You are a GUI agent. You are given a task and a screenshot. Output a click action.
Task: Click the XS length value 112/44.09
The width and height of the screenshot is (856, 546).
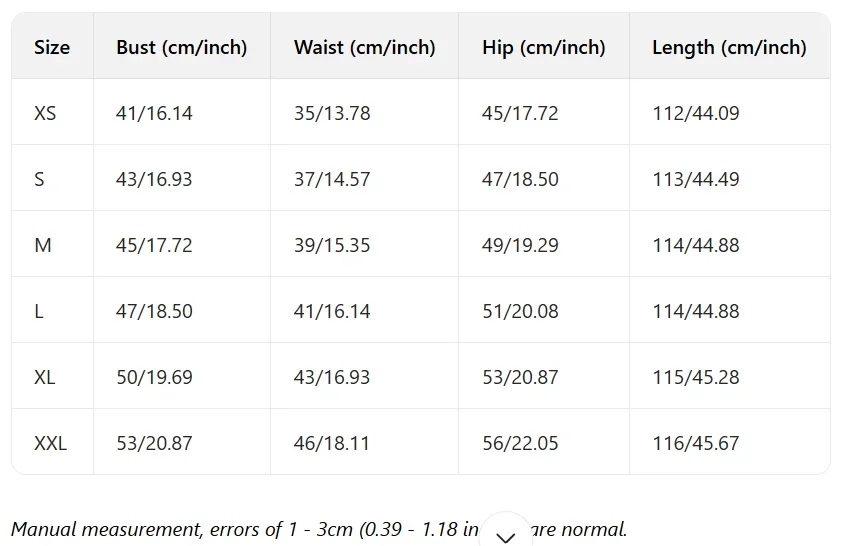(x=696, y=113)
